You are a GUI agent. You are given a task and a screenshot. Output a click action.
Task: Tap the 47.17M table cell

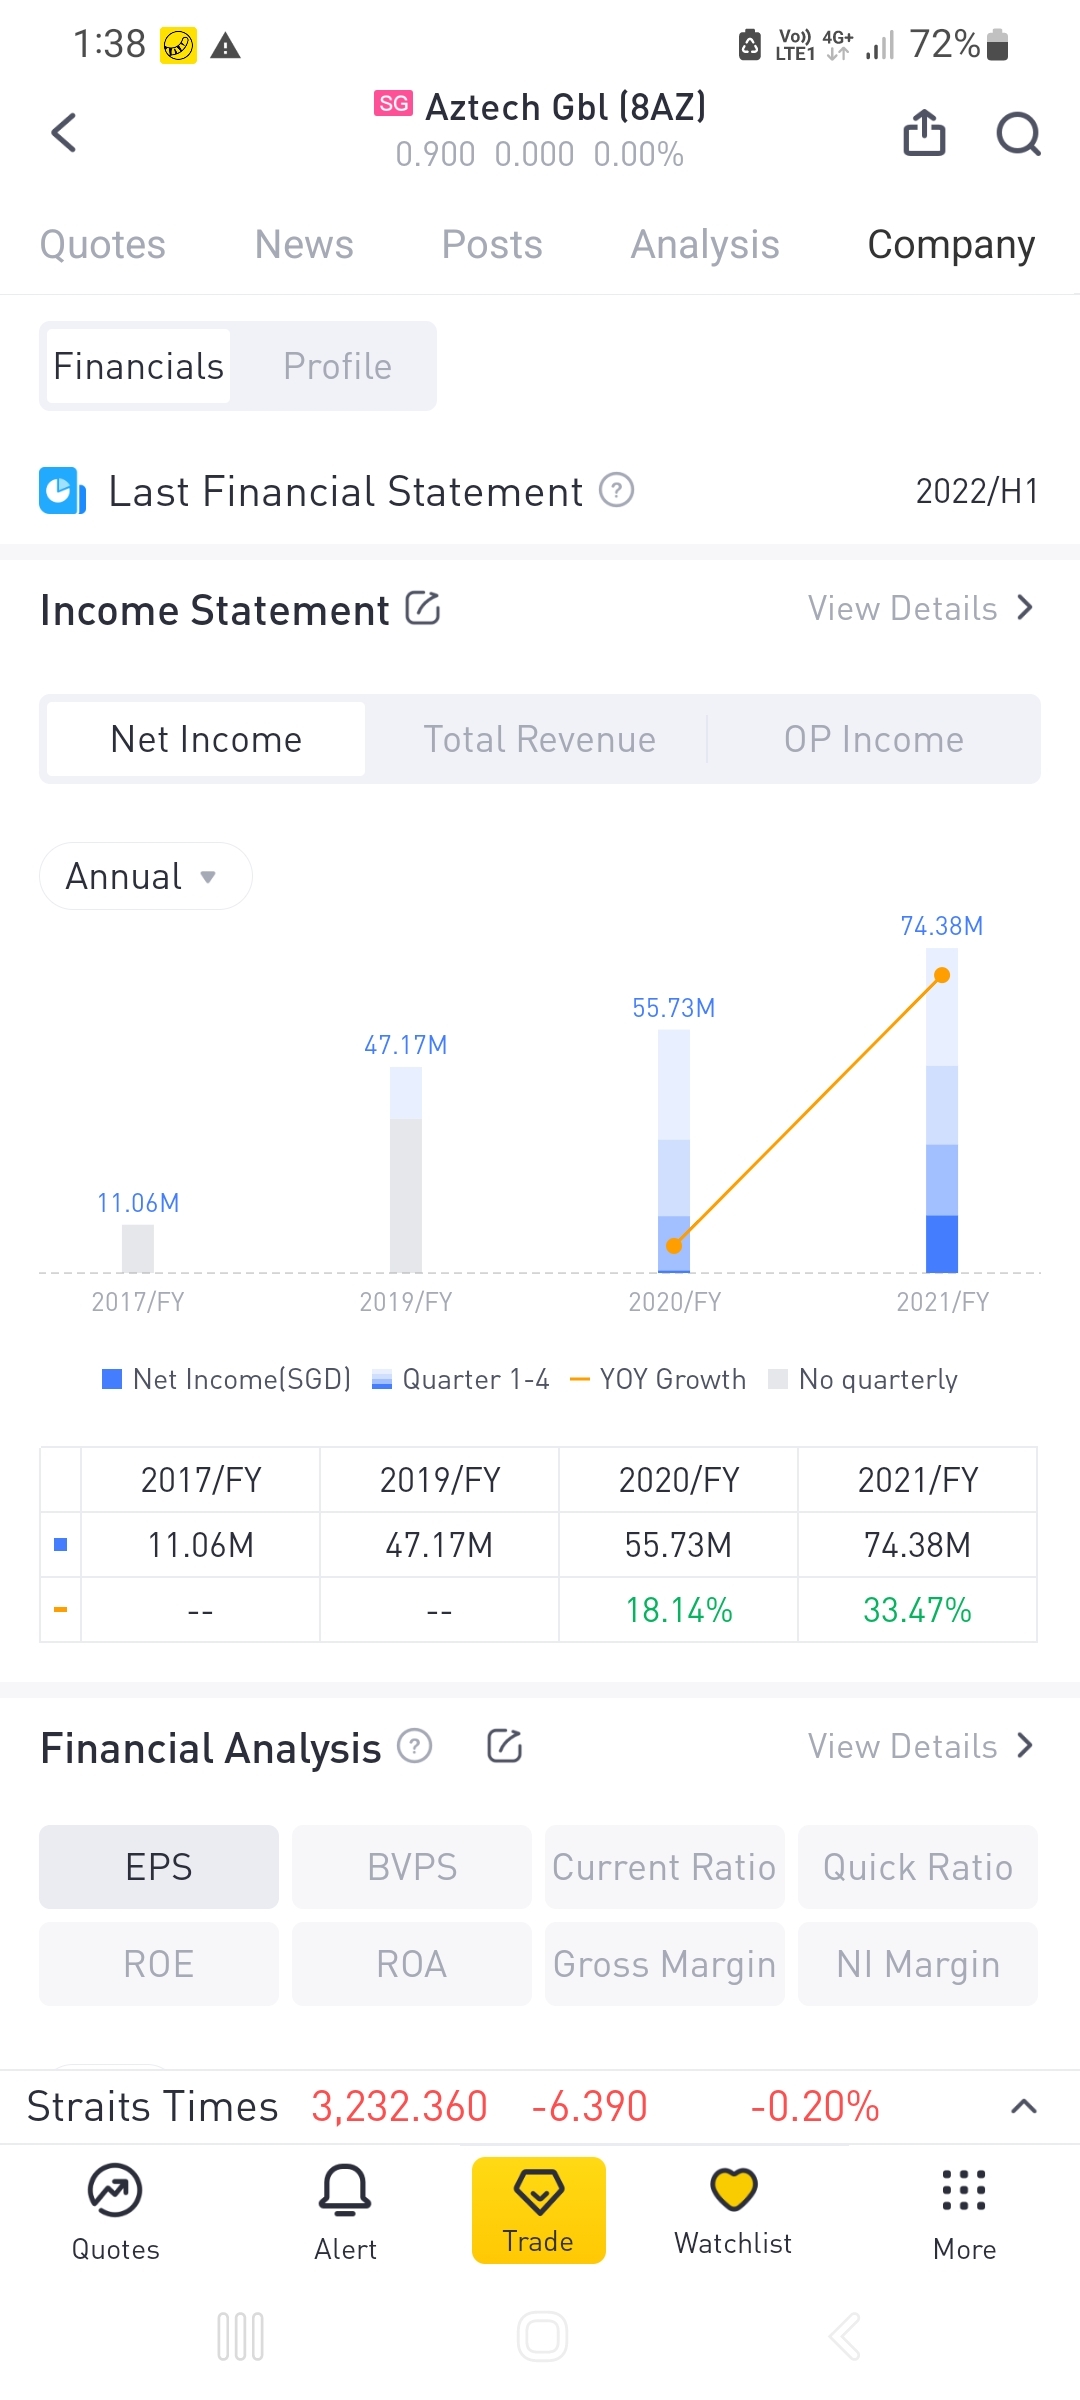click(x=439, y=1545)
